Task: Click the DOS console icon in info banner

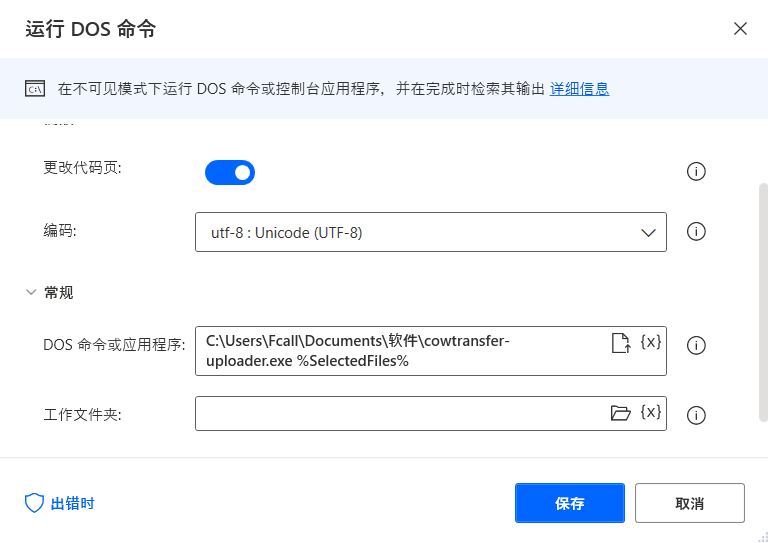Action: pyautogui.click(x=35, y=89)
